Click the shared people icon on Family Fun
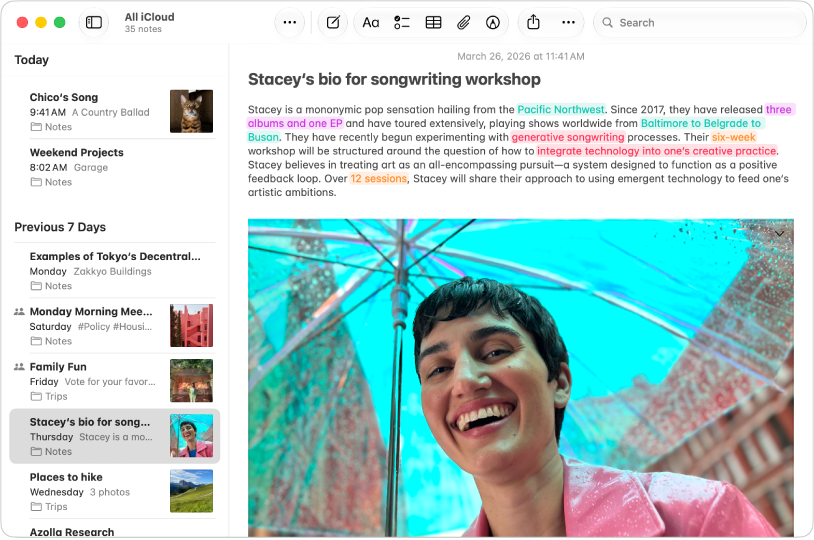814x540 pixels. pyautogui.click(x=19, y=367)
